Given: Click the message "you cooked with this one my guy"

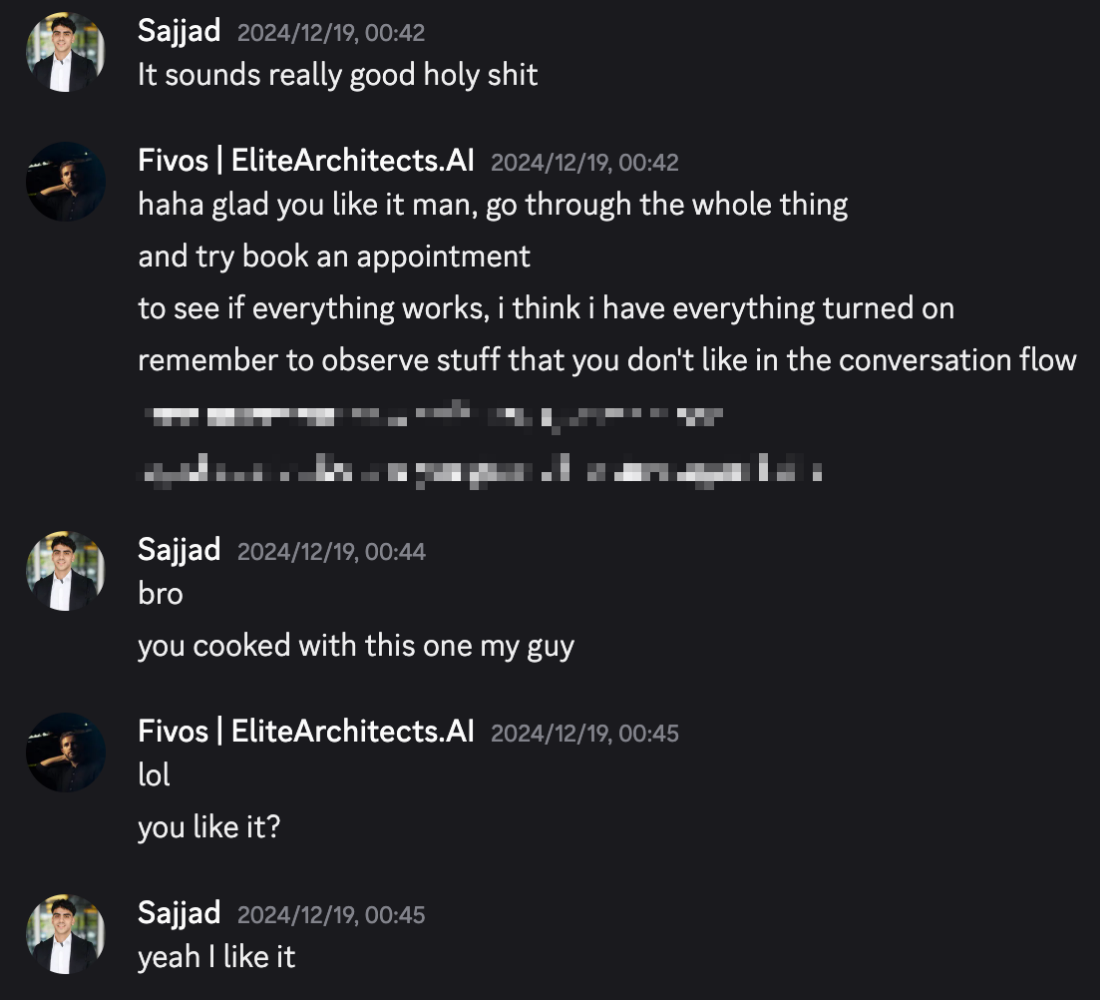Looking at the screenshot, I should pos(356,646).
